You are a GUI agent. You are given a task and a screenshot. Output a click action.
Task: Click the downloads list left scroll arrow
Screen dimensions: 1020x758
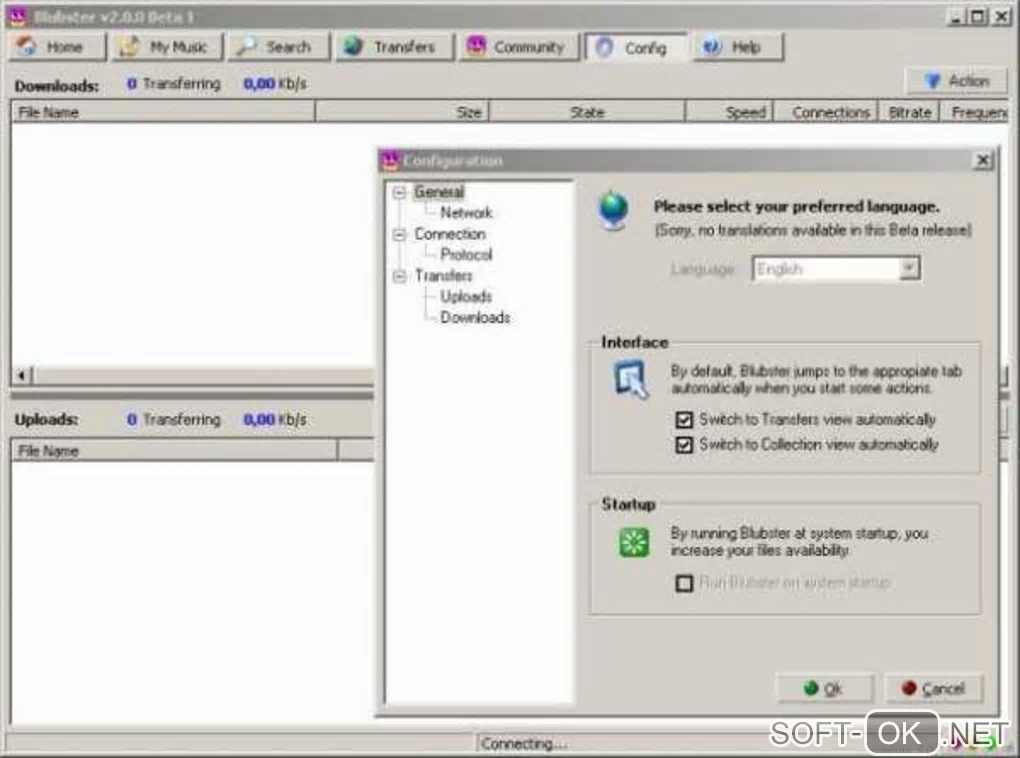click(21, 375)
